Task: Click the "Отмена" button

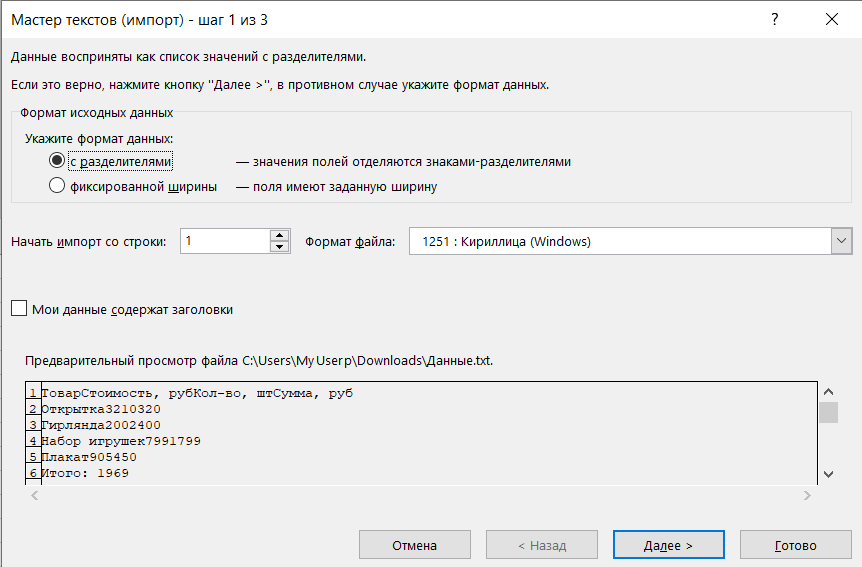Action: click(x=415, y=544)
